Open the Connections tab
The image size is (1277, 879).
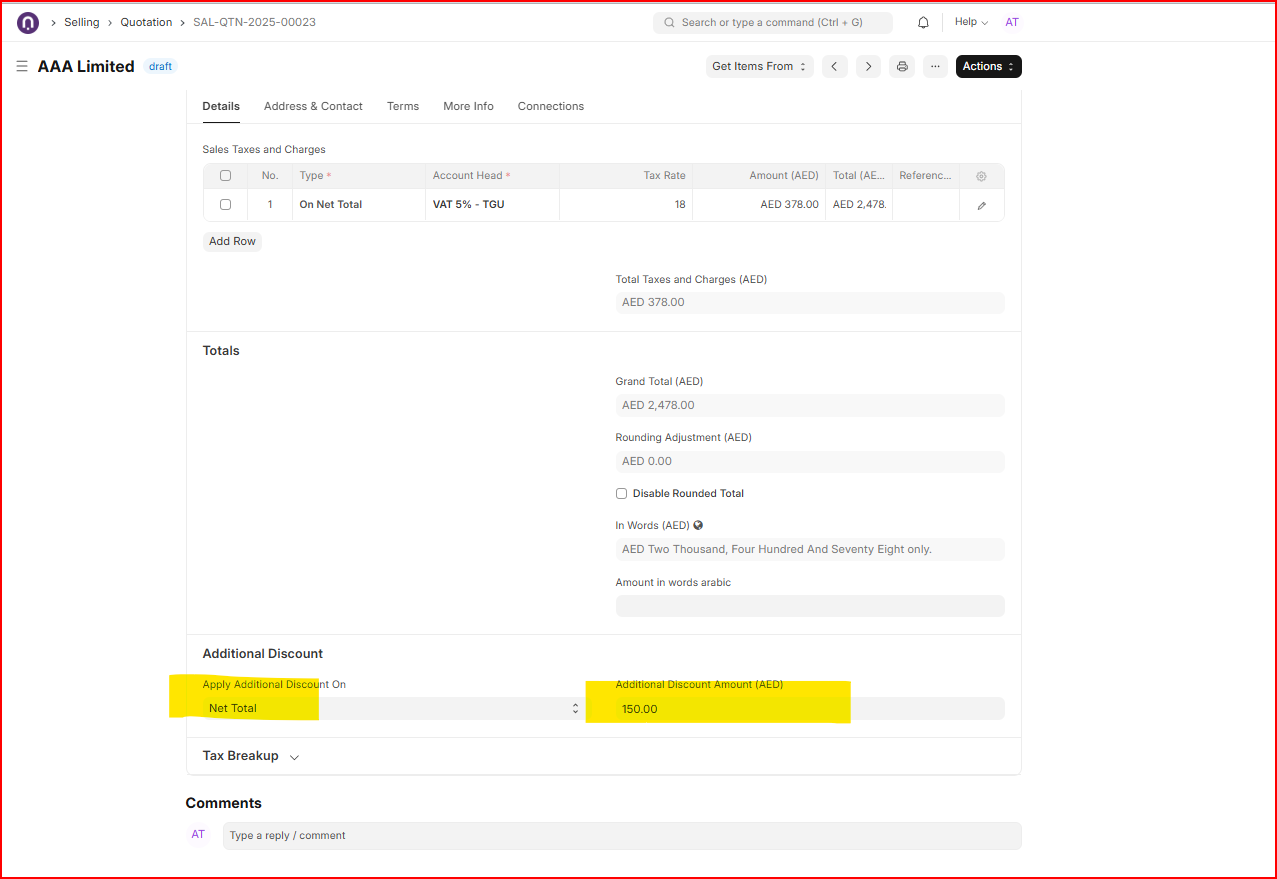pos(550,106)
